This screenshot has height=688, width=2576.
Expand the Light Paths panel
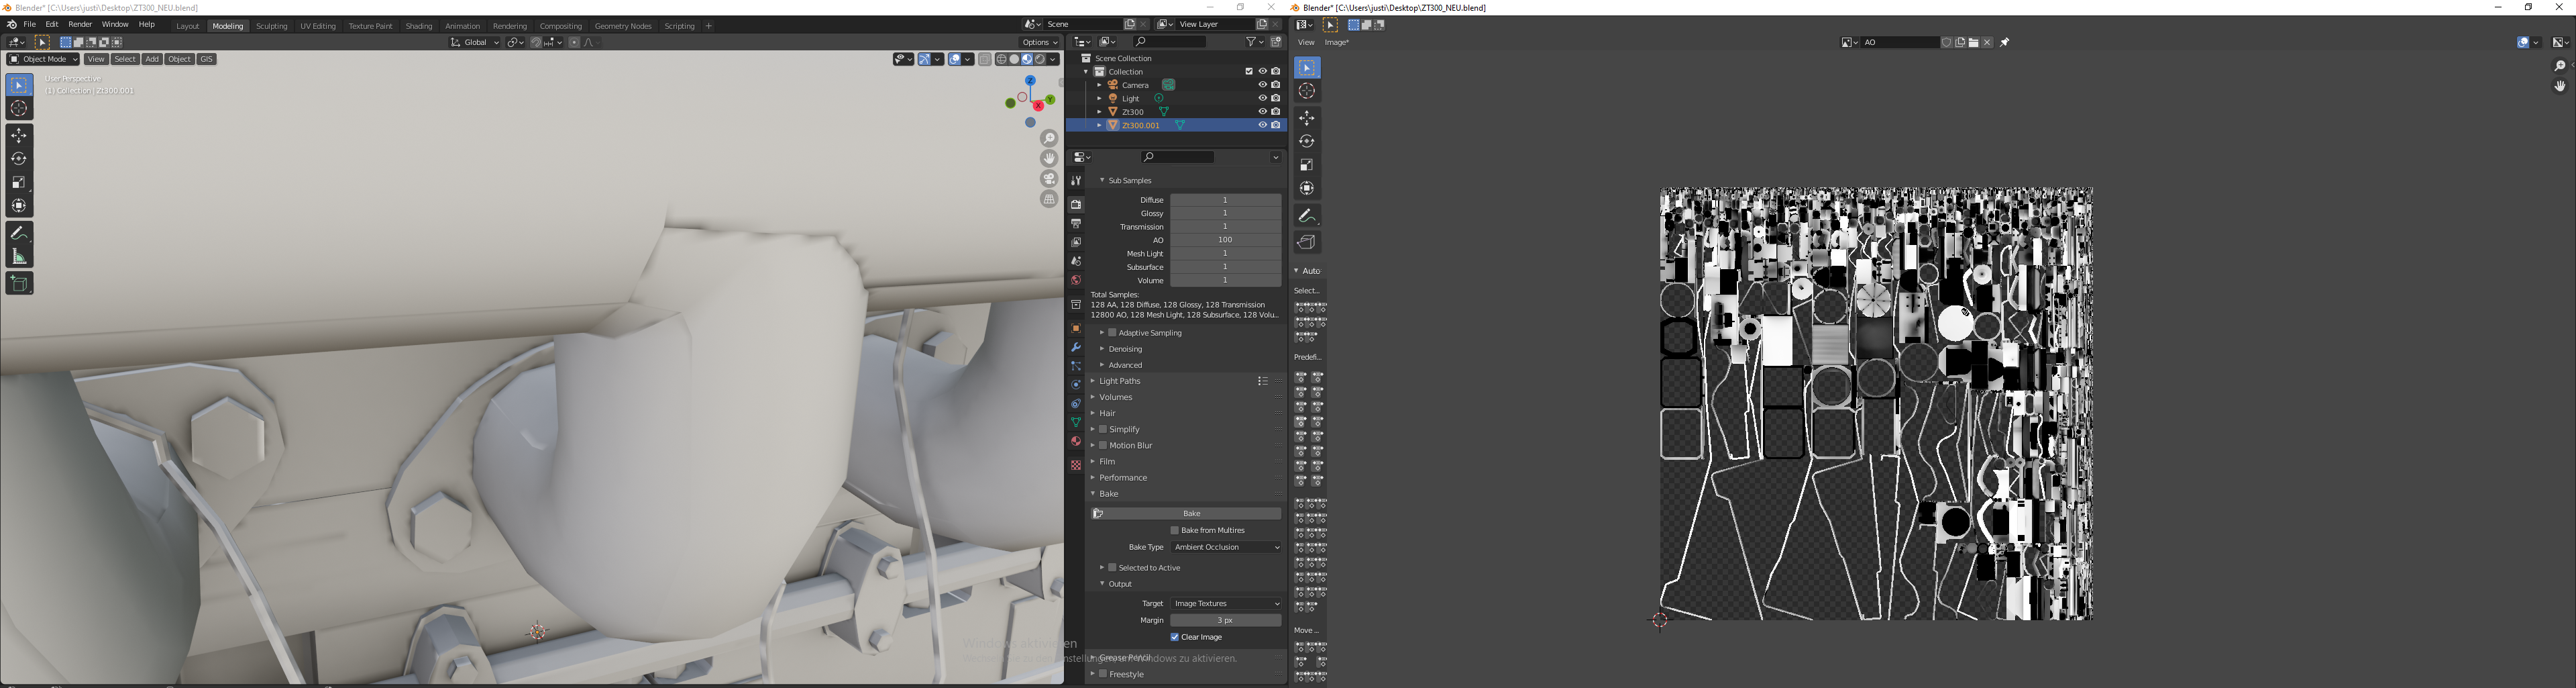1119,381
